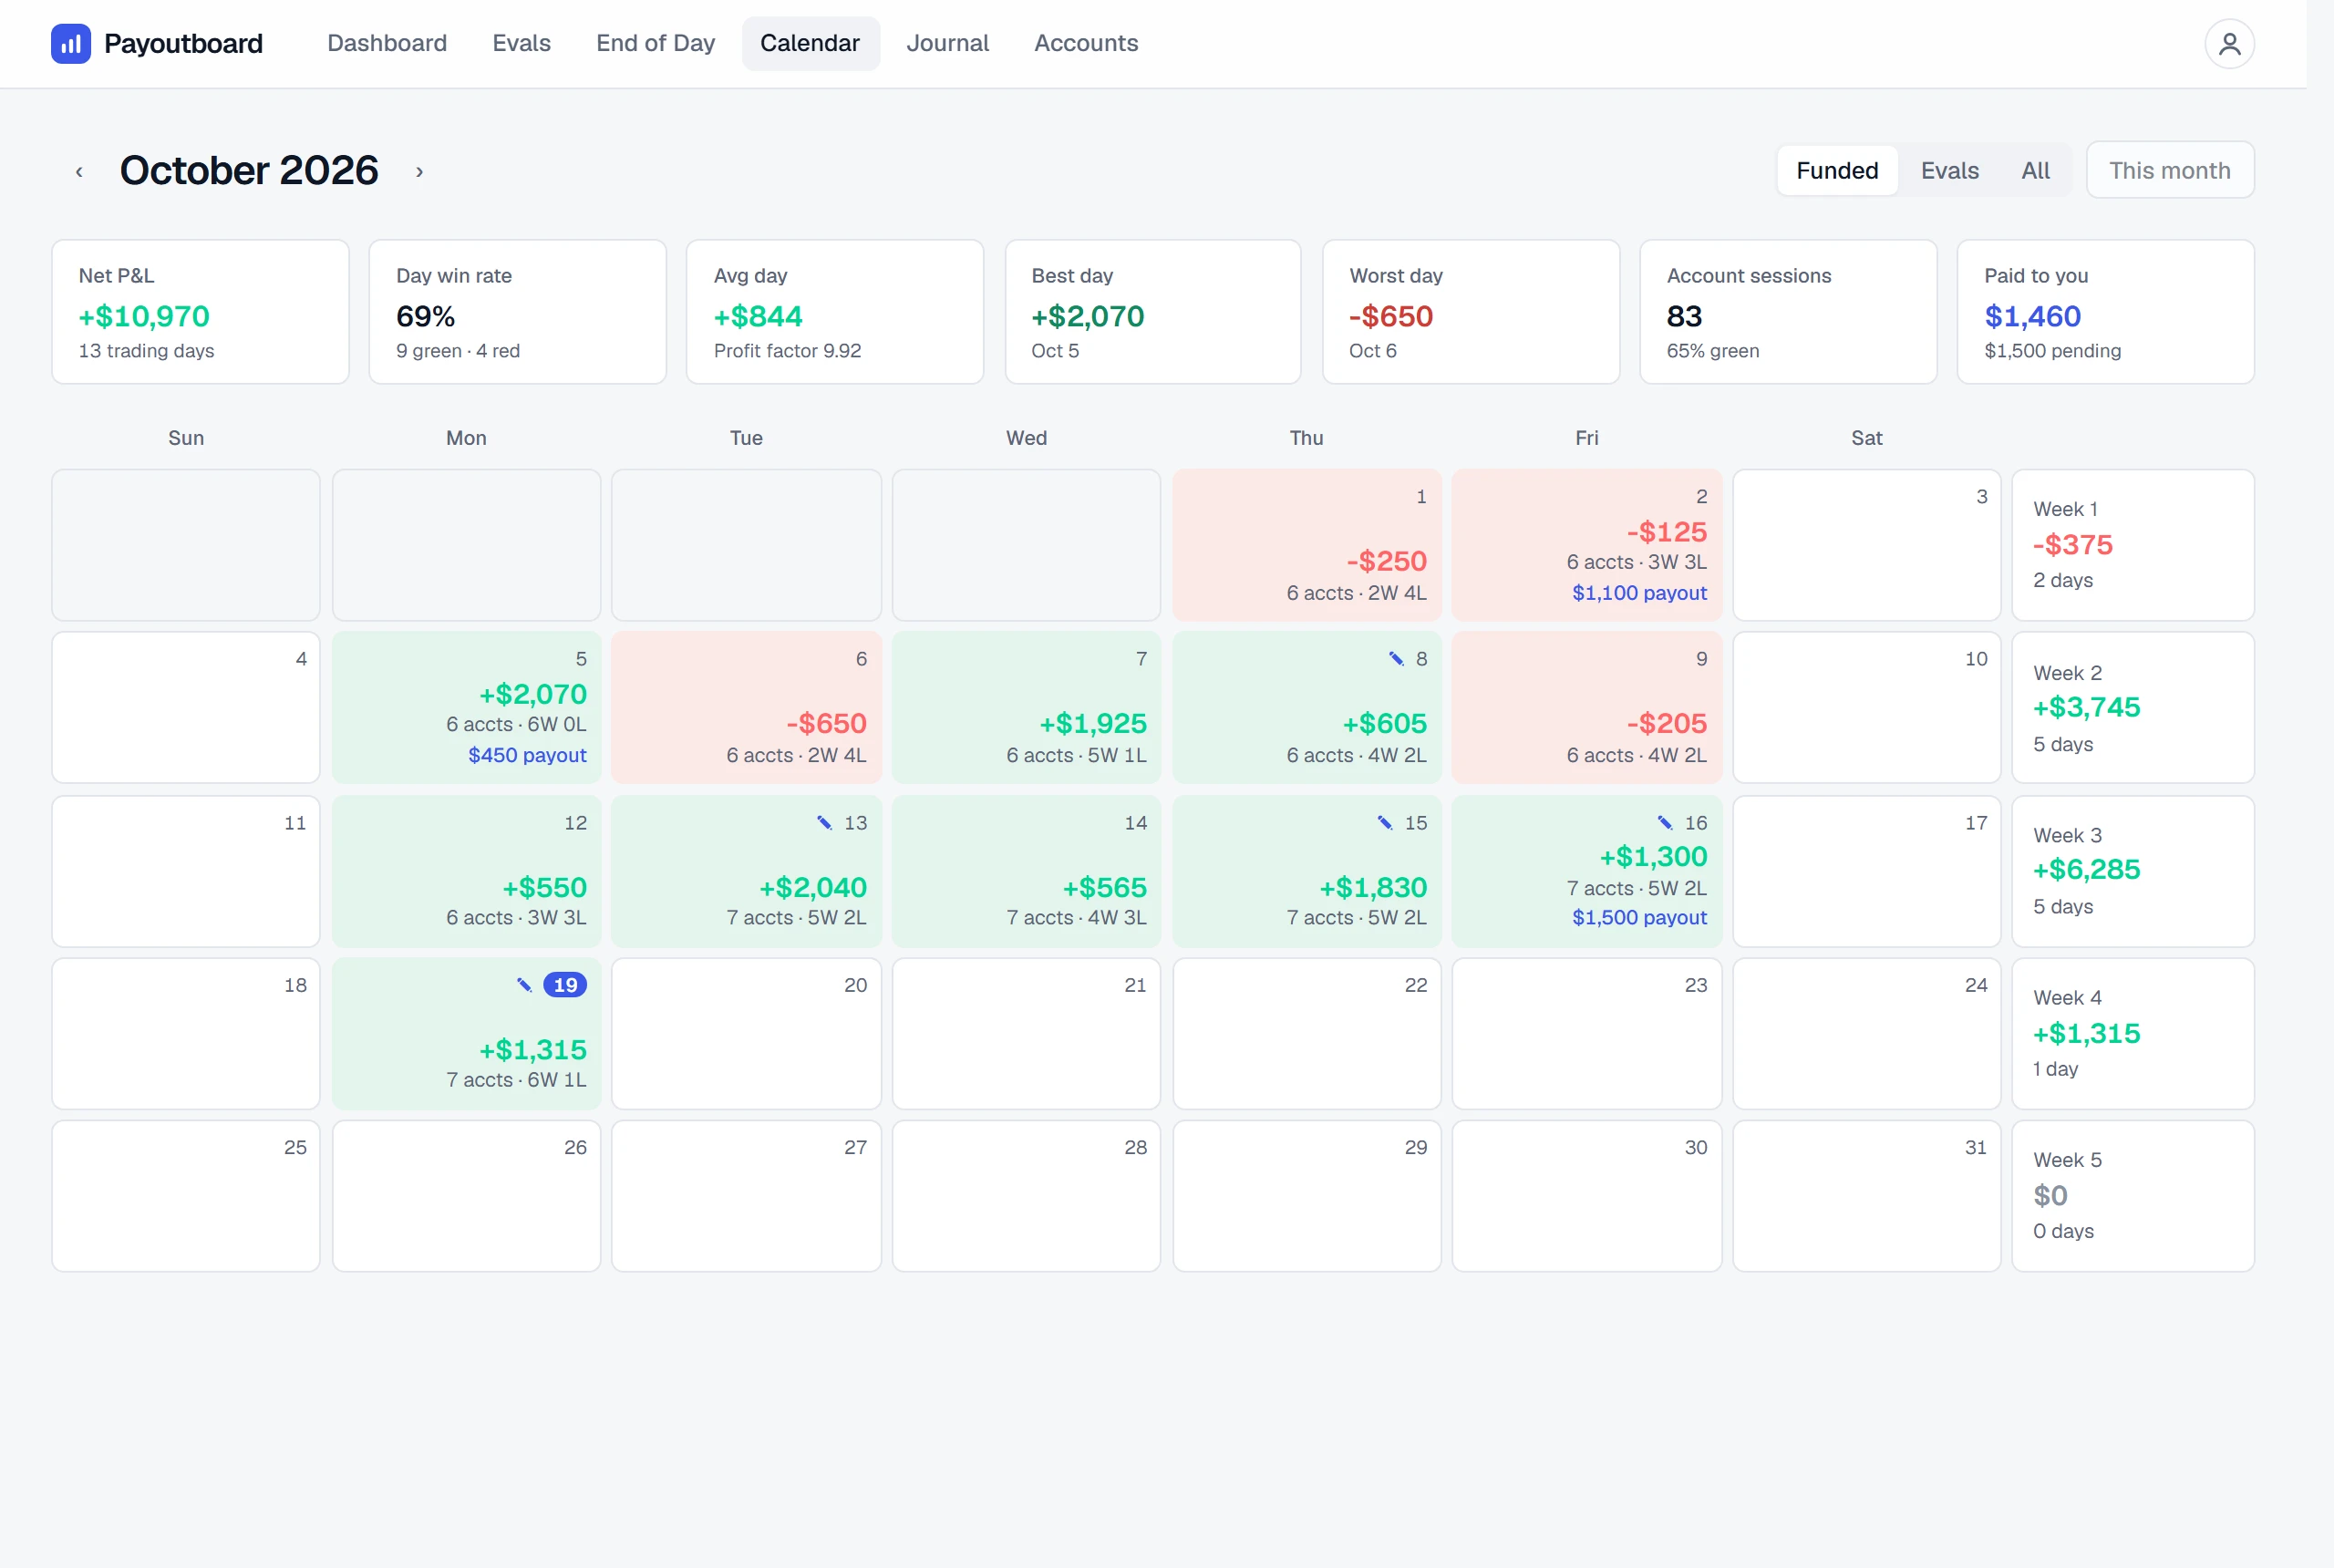Open the Week 2 summary card

(x=2132, y=707)
